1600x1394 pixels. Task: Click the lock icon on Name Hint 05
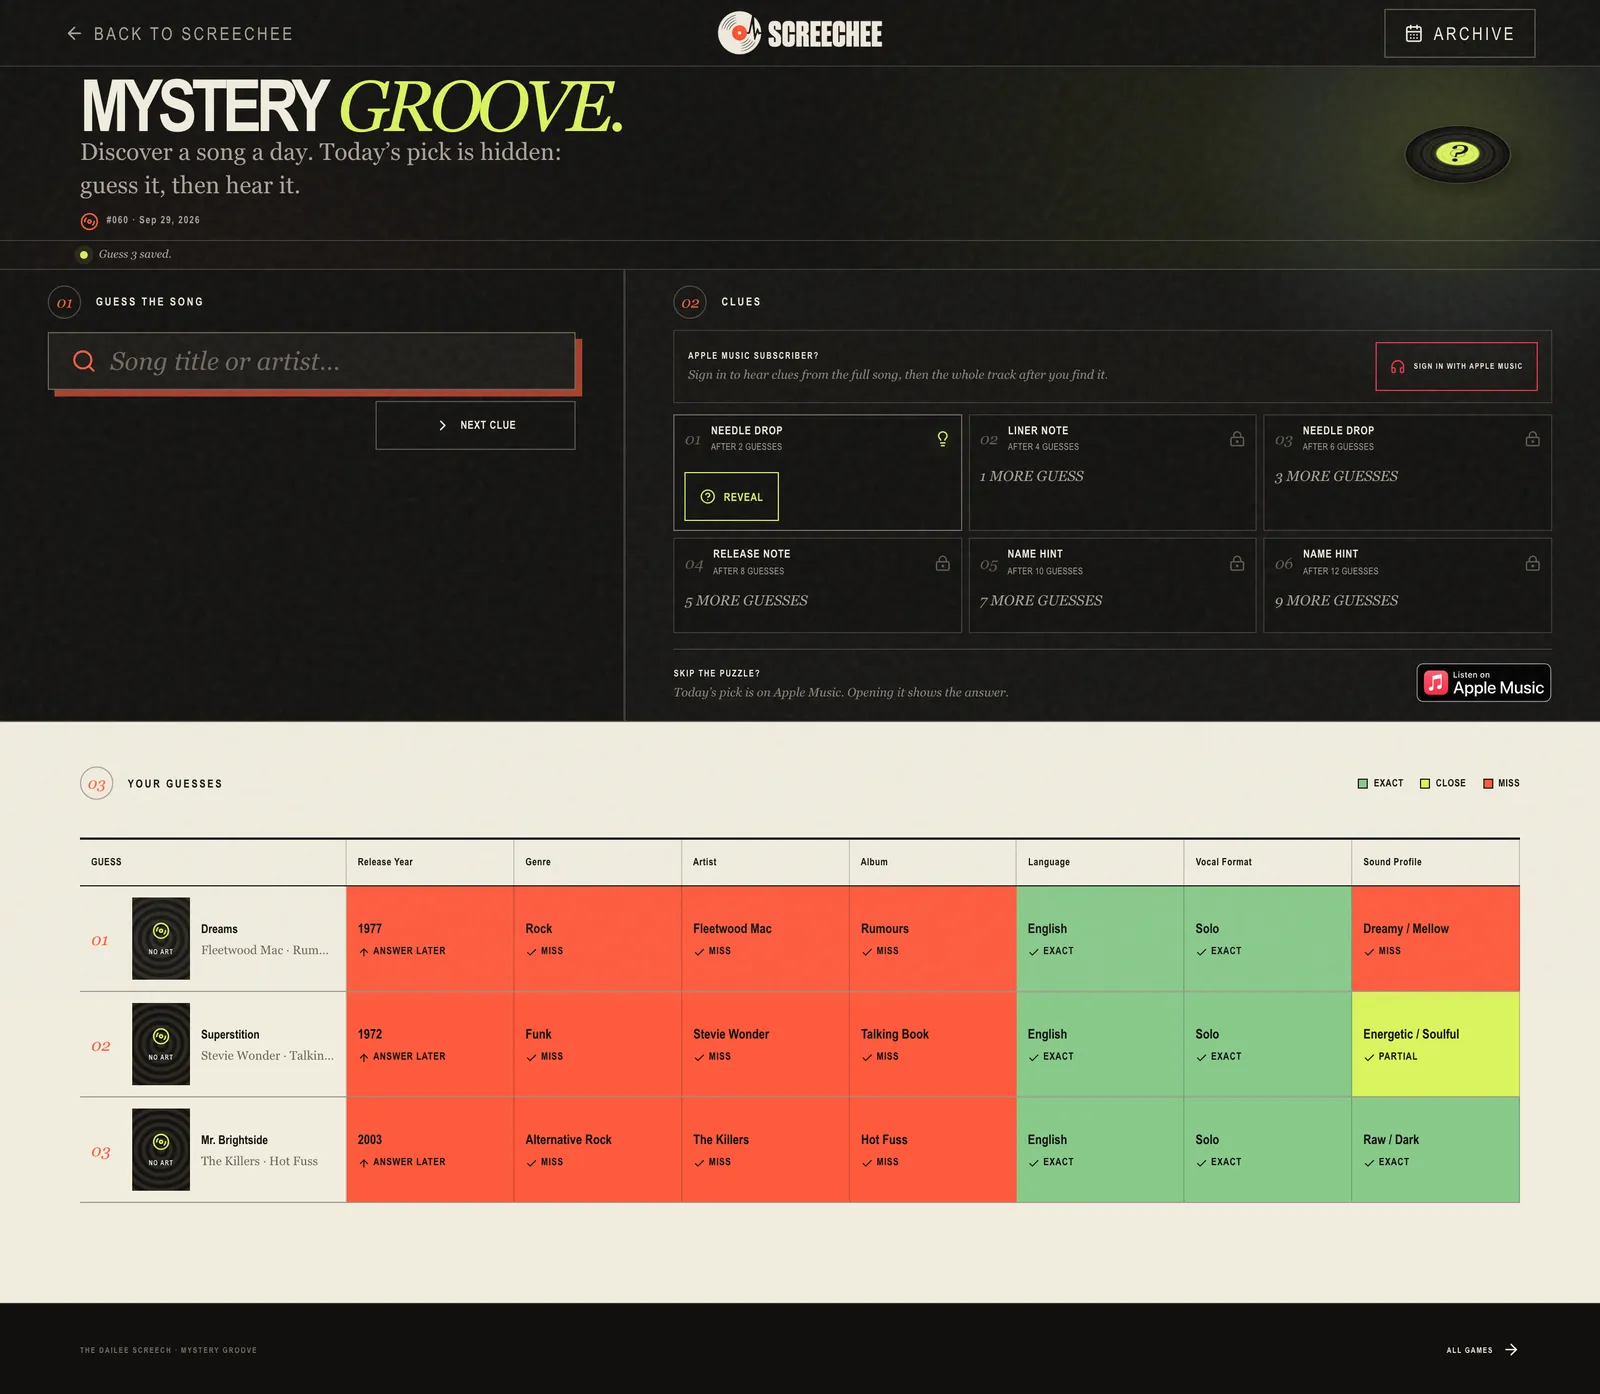(1237, 563)
